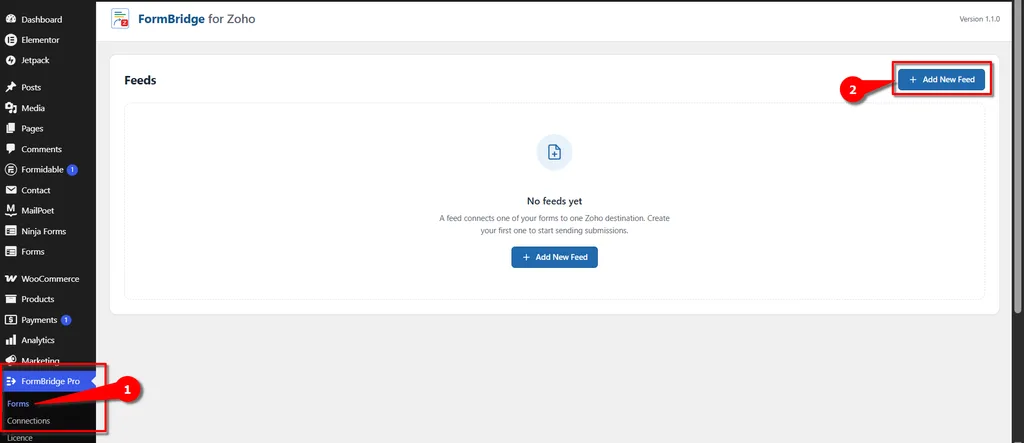Viewport: 1024px width, 443px height.
Task: Open the Licence submenu item
Action: [x=20, y=438]
